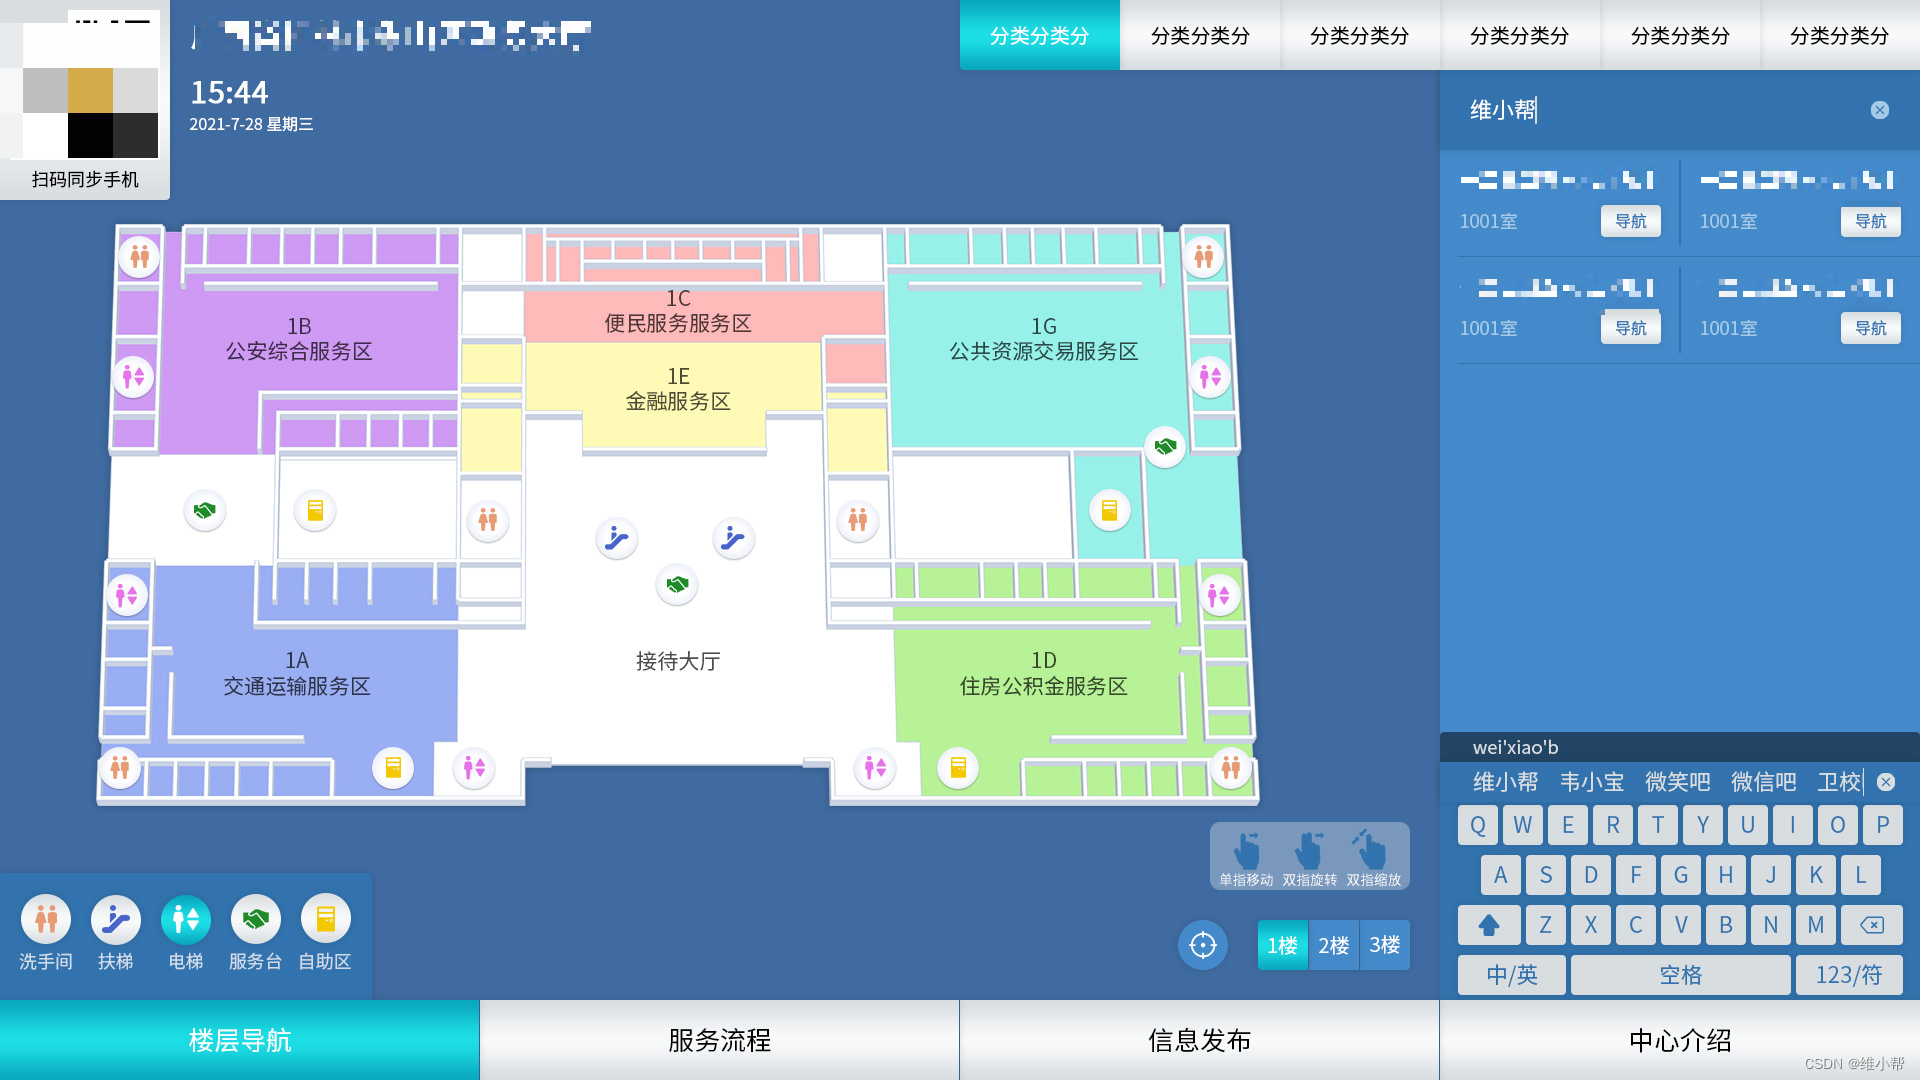Click 导航 on first search result
Screen dimensions: 1920x1080
point(1631,221)
